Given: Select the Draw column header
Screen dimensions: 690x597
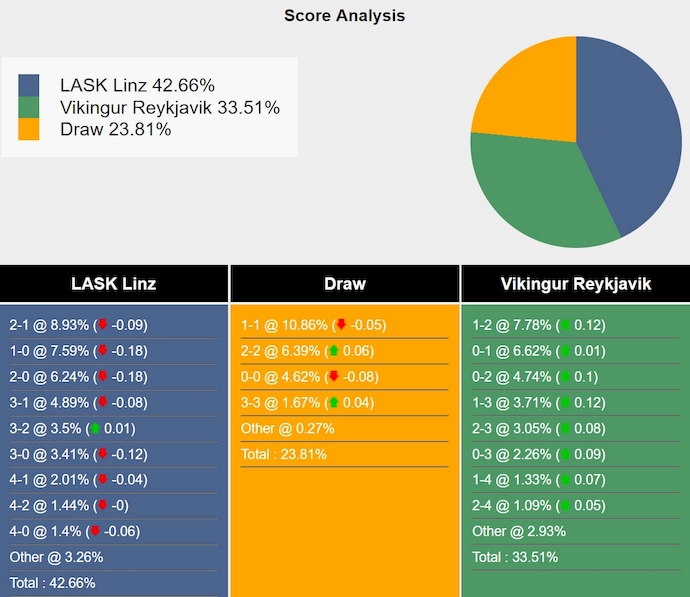Looking at the screenshot, I should (x=345, y=284).
